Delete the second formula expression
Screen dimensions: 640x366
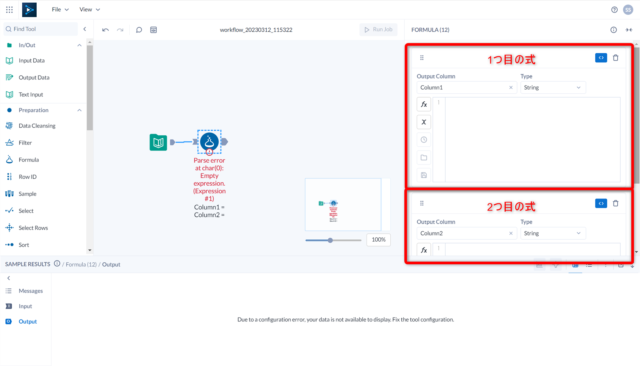pos(616,204)
